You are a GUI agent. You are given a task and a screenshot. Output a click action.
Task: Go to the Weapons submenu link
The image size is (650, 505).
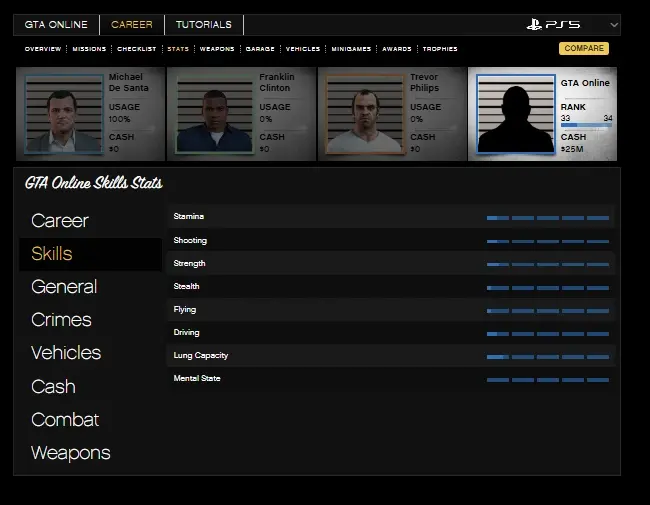point(217,49)
